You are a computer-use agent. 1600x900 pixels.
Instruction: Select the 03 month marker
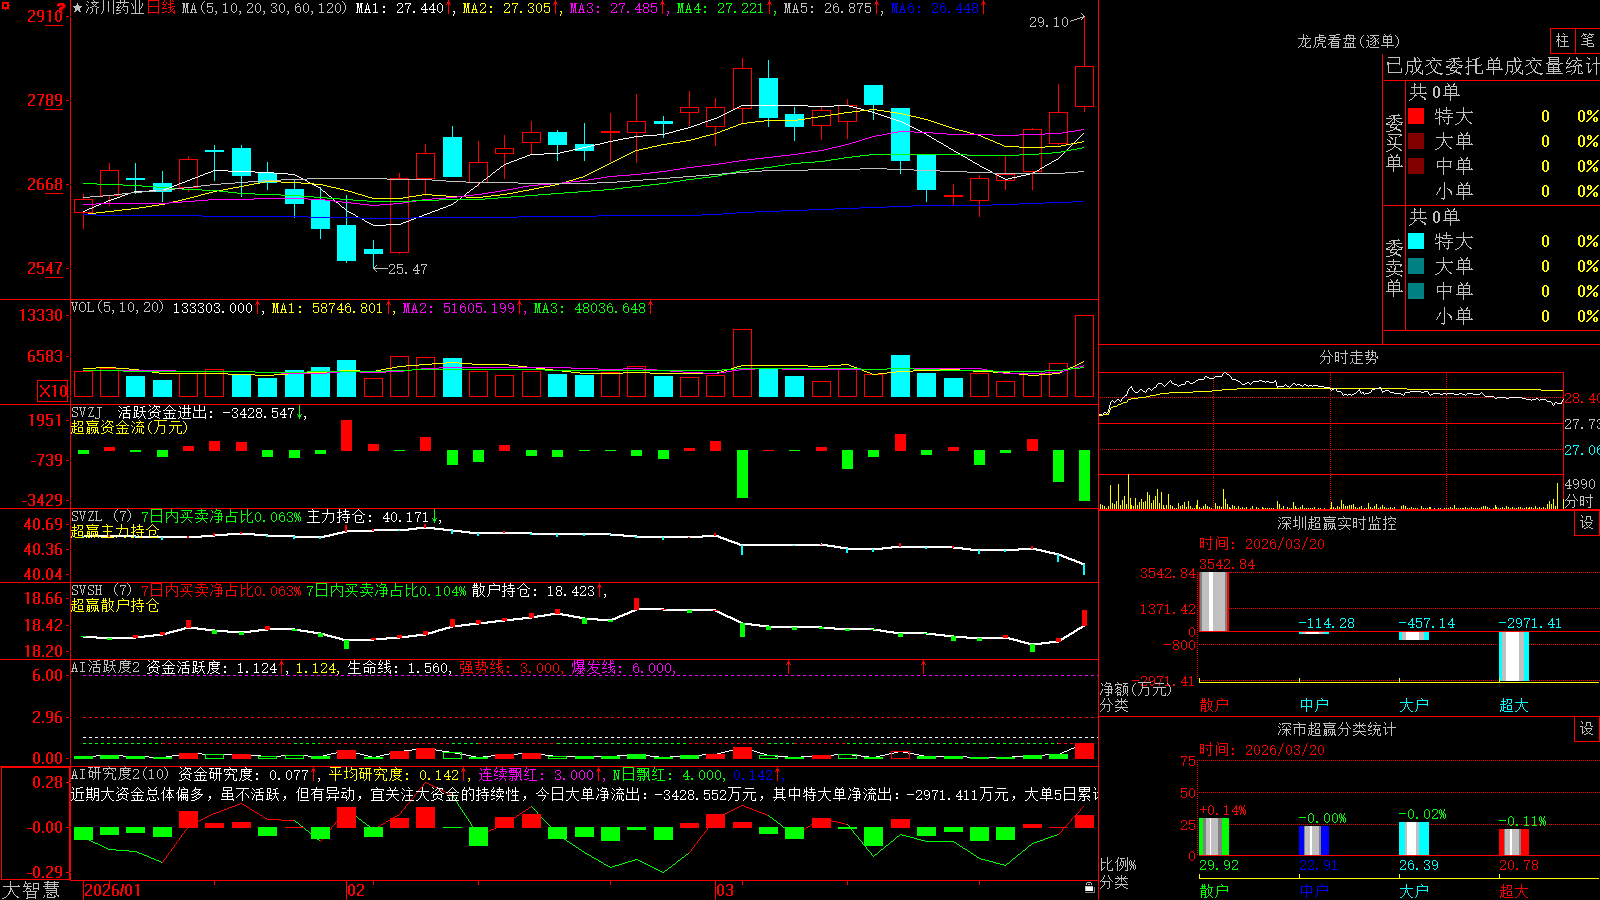[x=724, y=890]
